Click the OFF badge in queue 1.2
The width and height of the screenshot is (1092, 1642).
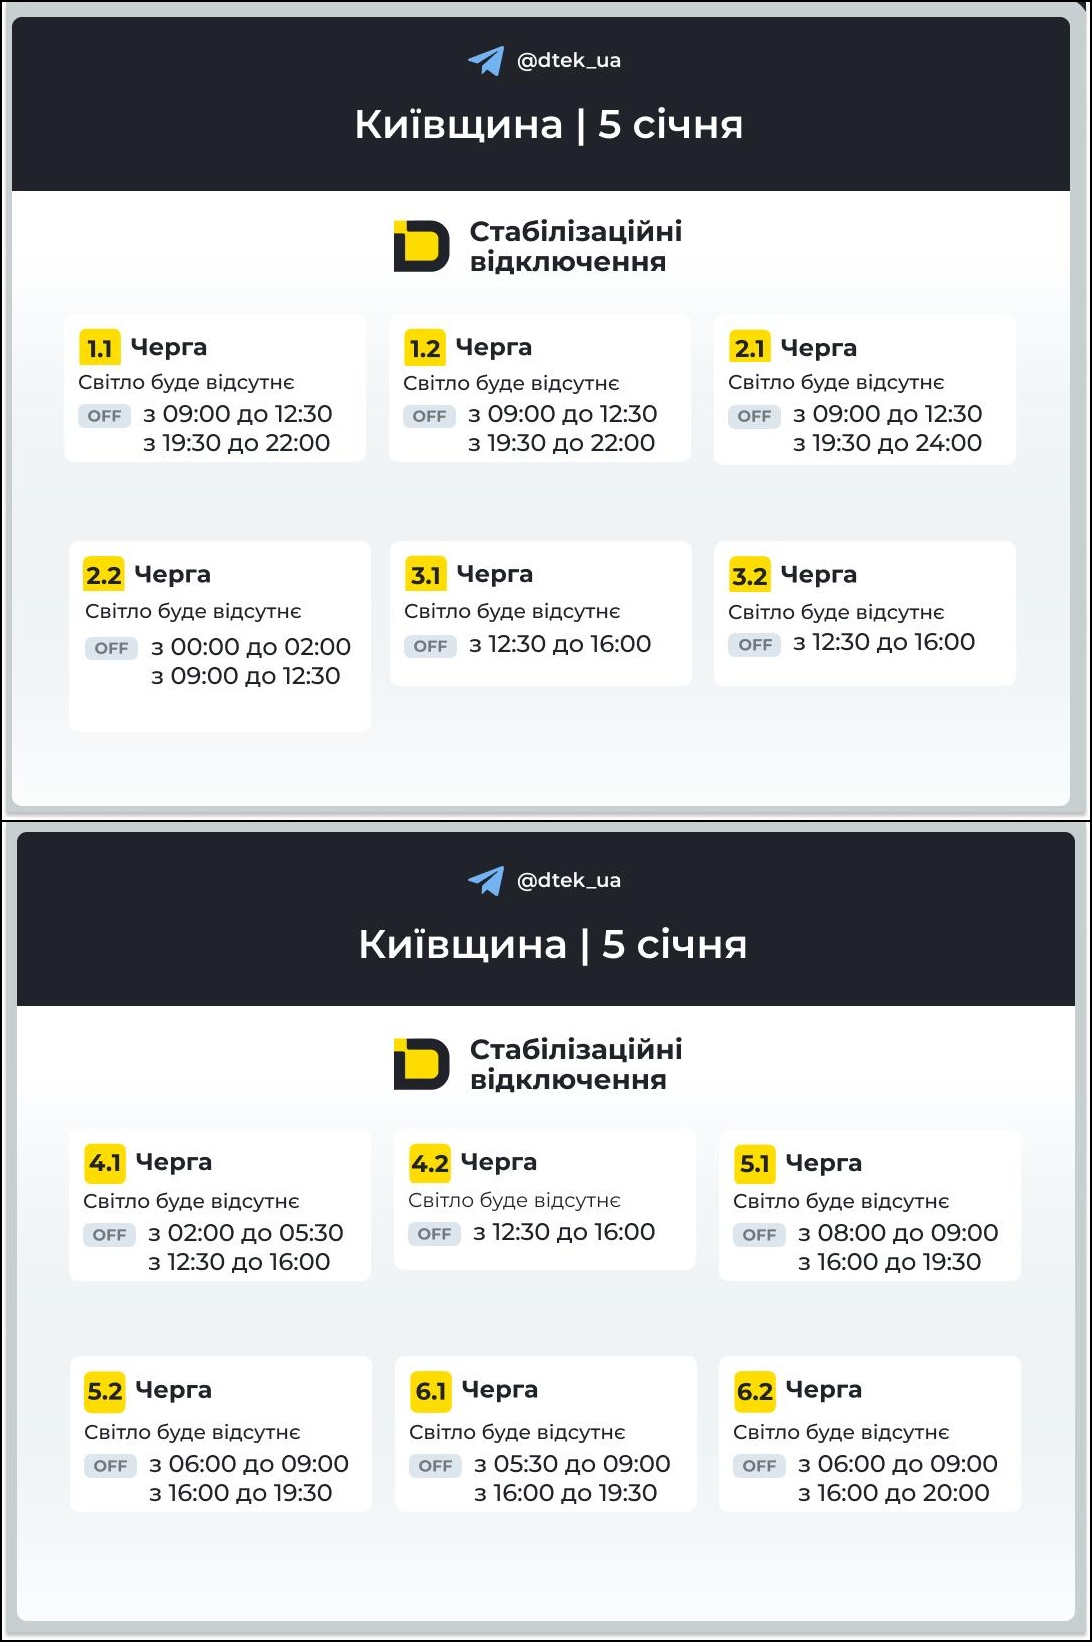429,416
